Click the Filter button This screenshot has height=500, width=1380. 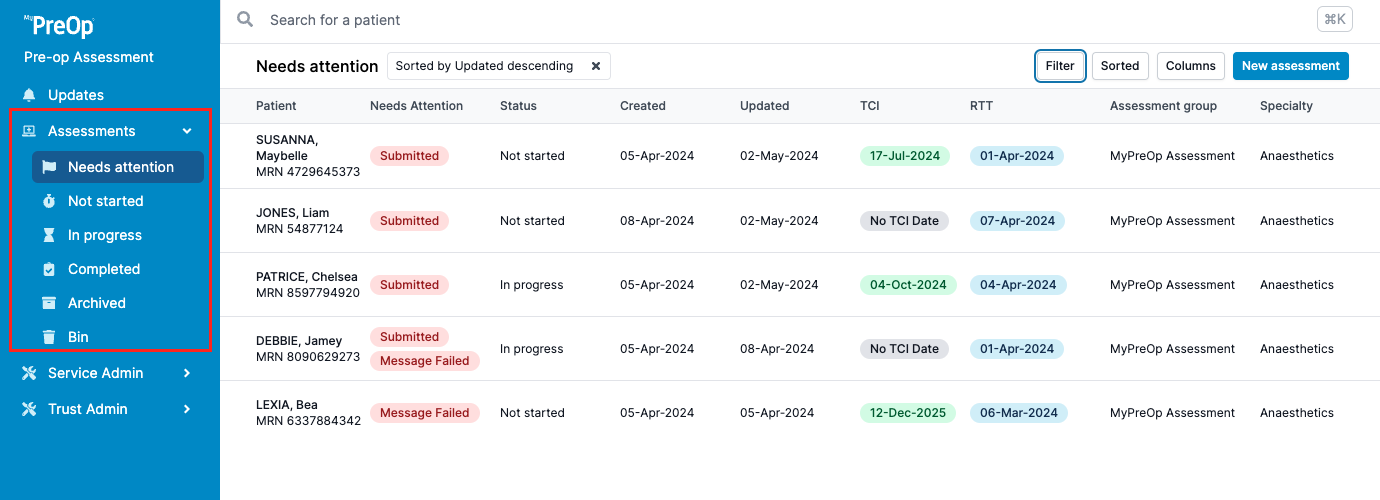click(1060, 66)
